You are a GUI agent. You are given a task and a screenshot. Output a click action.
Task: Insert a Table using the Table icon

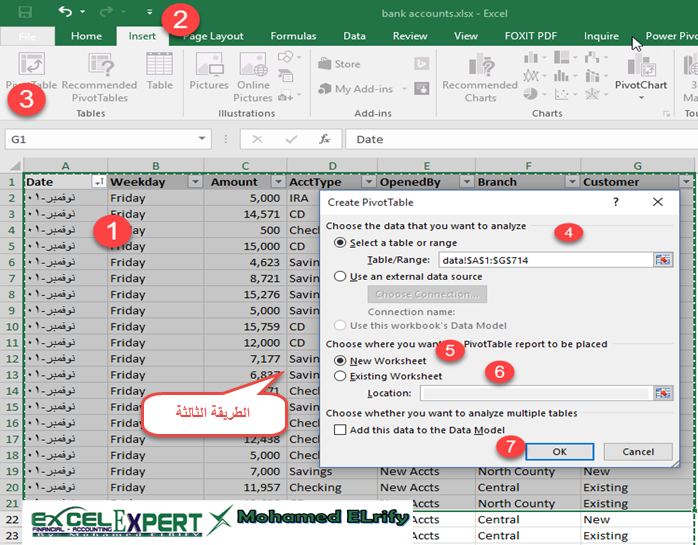(159, 64)
